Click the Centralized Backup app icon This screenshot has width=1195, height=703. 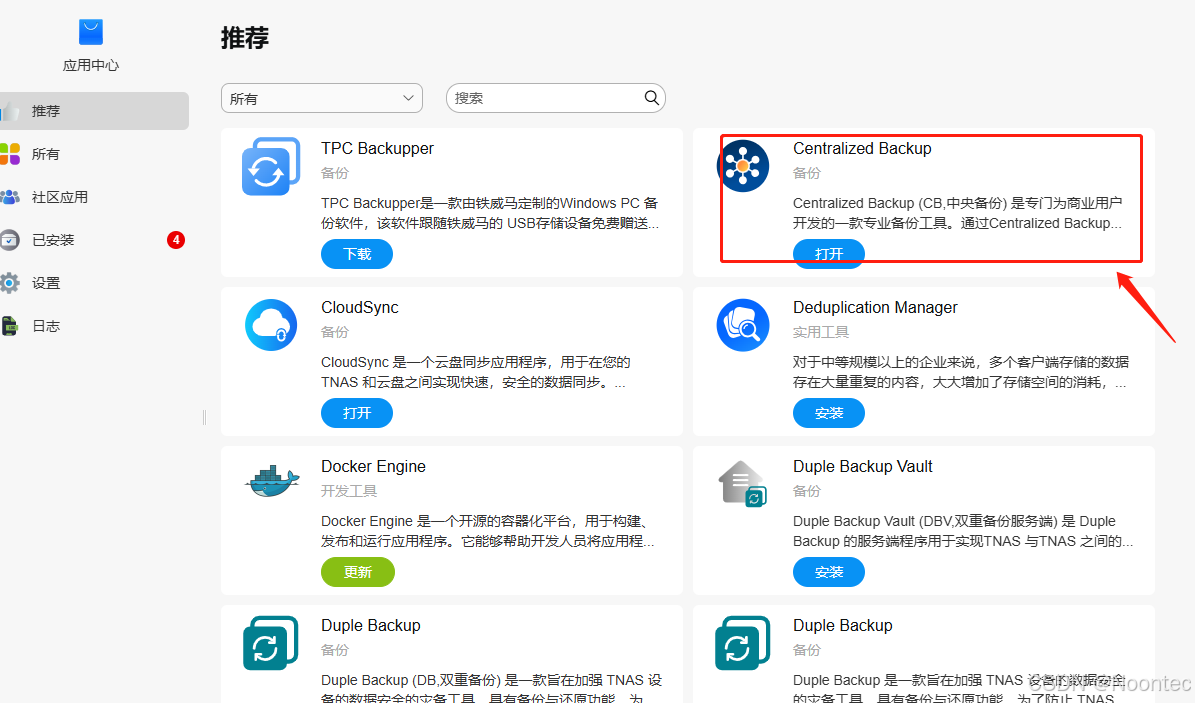(743, 166)
